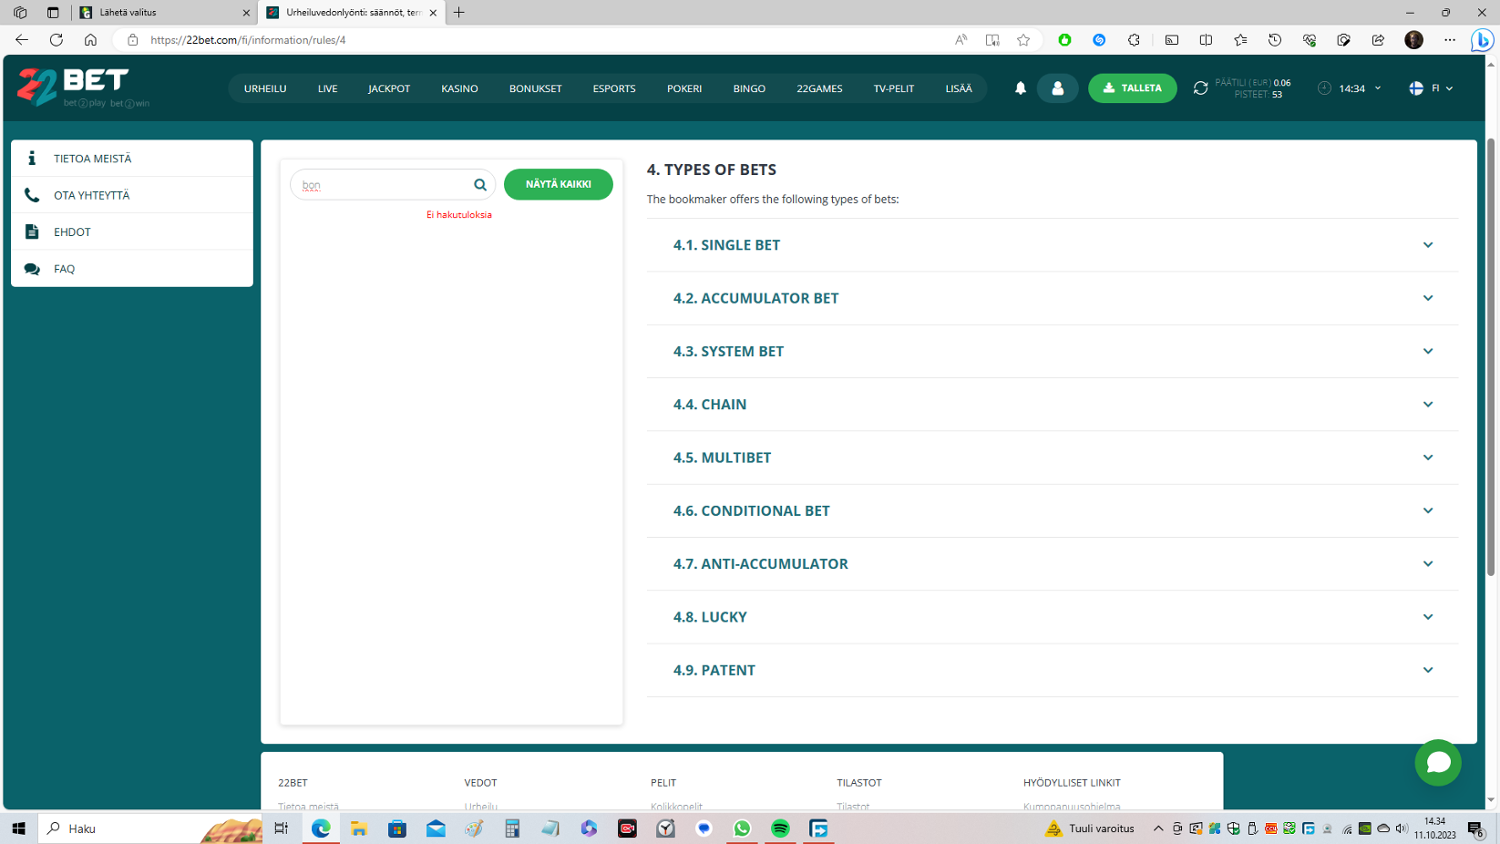Click the search magnifier icon
This screenshot has width=1500, height=844.
pyautogui.click(x=480, y=185)
